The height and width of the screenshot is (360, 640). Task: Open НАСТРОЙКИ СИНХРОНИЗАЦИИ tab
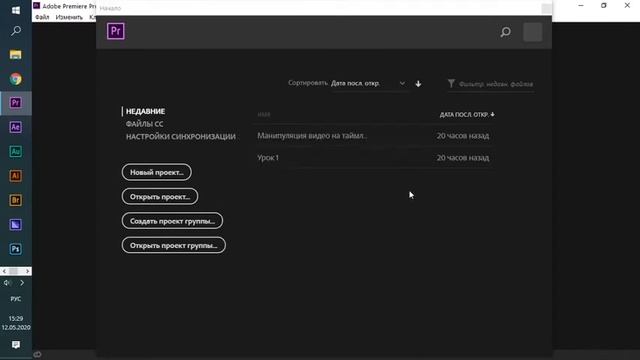click(180, 136)
